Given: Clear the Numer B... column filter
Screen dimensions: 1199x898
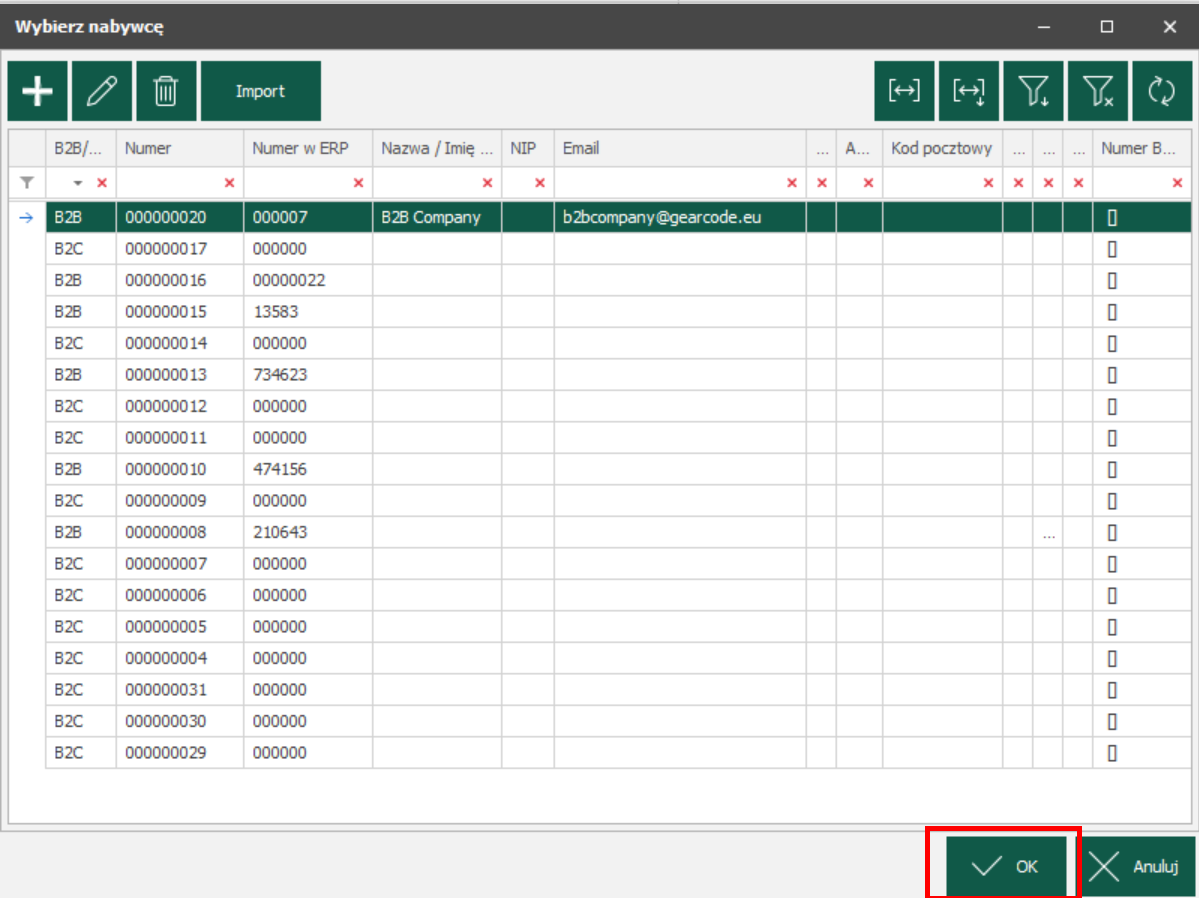Looking at the screenshot, I should [1178, 183].
